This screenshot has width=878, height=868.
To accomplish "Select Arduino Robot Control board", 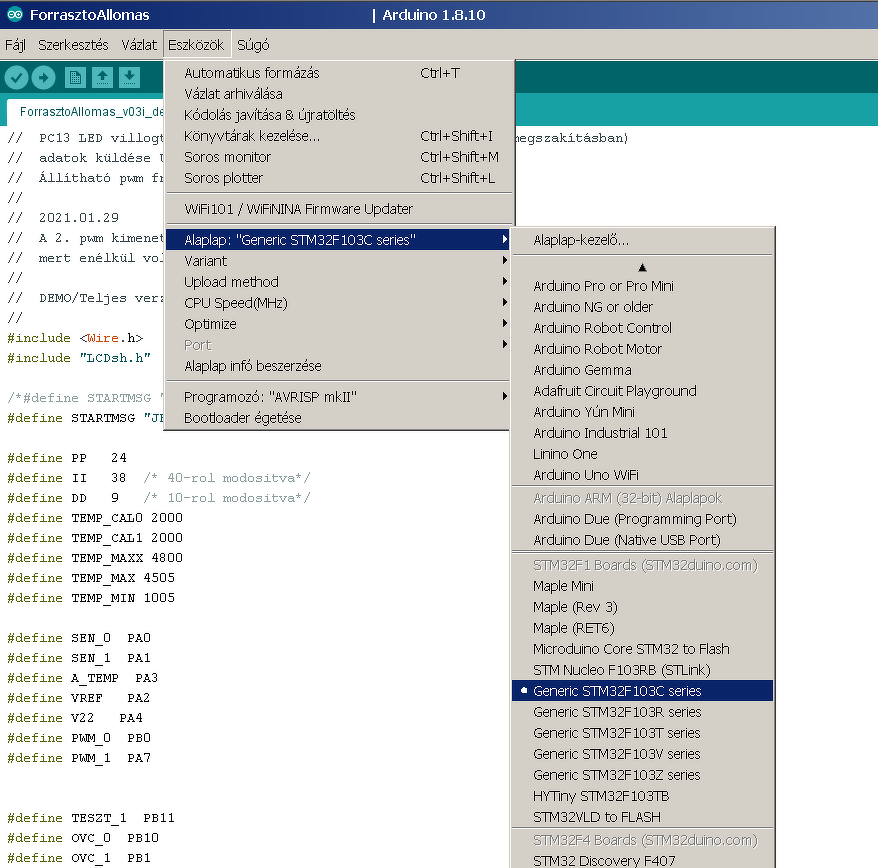I will (642, 328).
